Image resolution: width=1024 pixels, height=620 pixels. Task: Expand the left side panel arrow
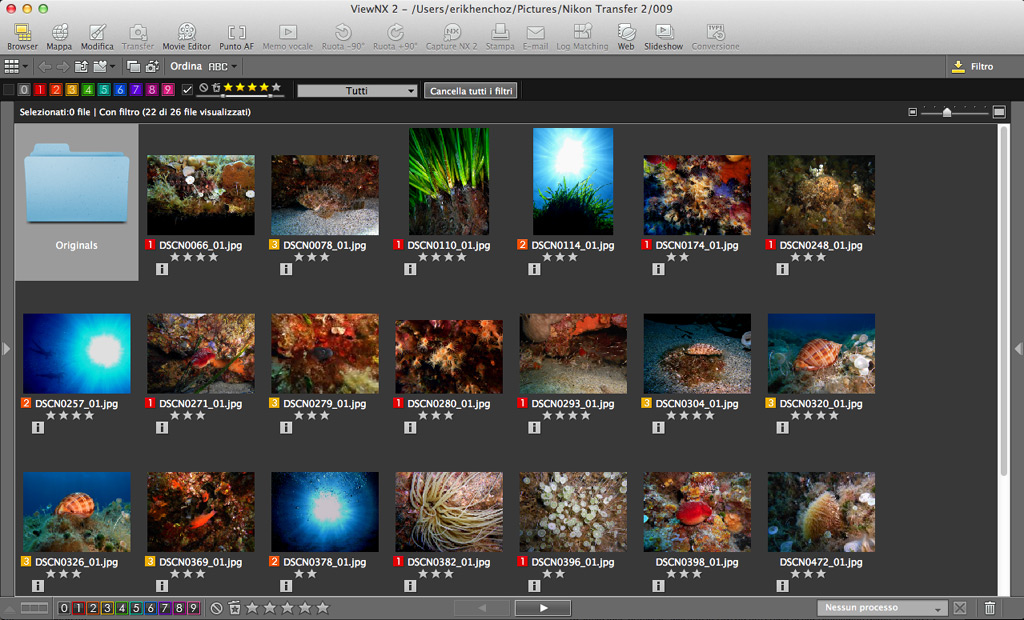tap(6, 348)
